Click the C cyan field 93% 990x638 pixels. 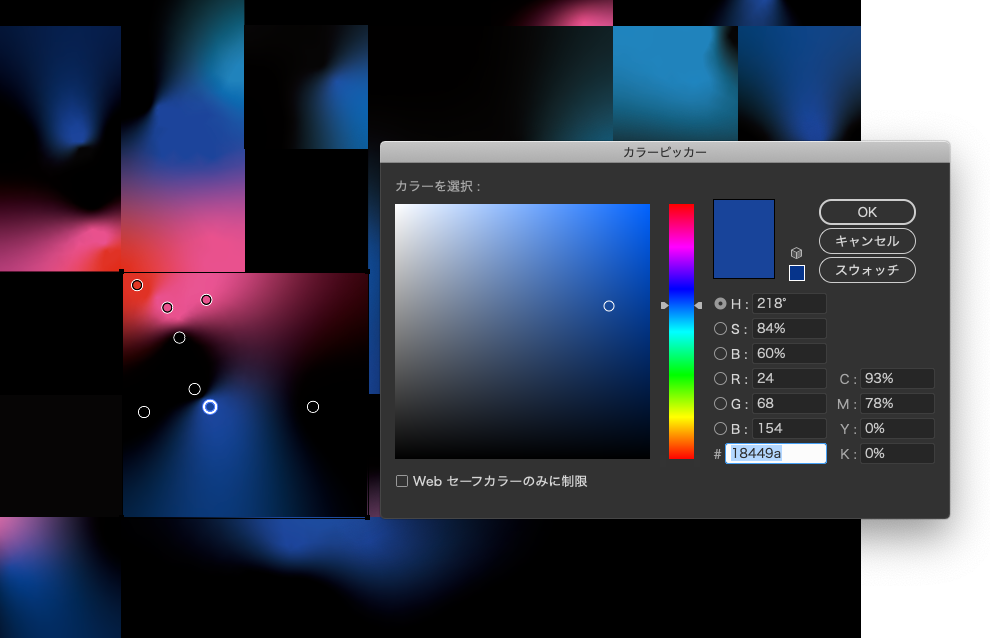coord(897,378)
